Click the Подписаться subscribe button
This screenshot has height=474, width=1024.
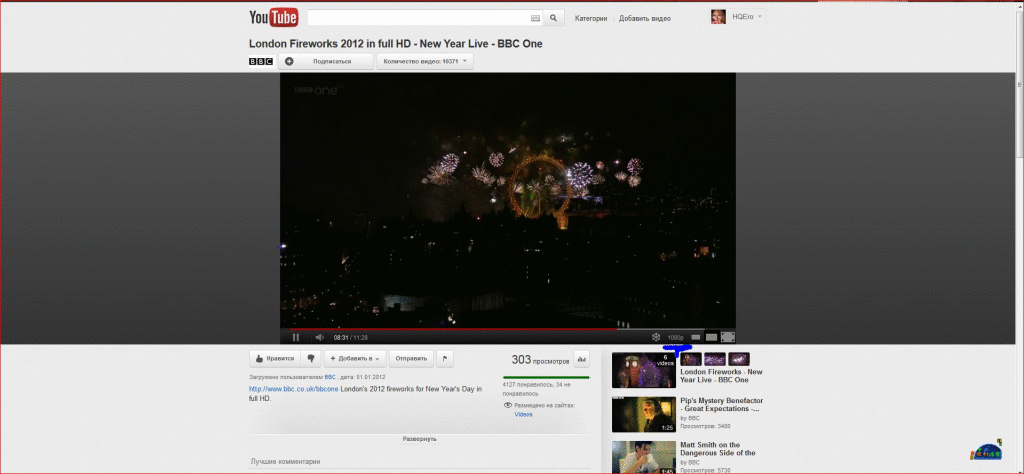pos(326,61)
